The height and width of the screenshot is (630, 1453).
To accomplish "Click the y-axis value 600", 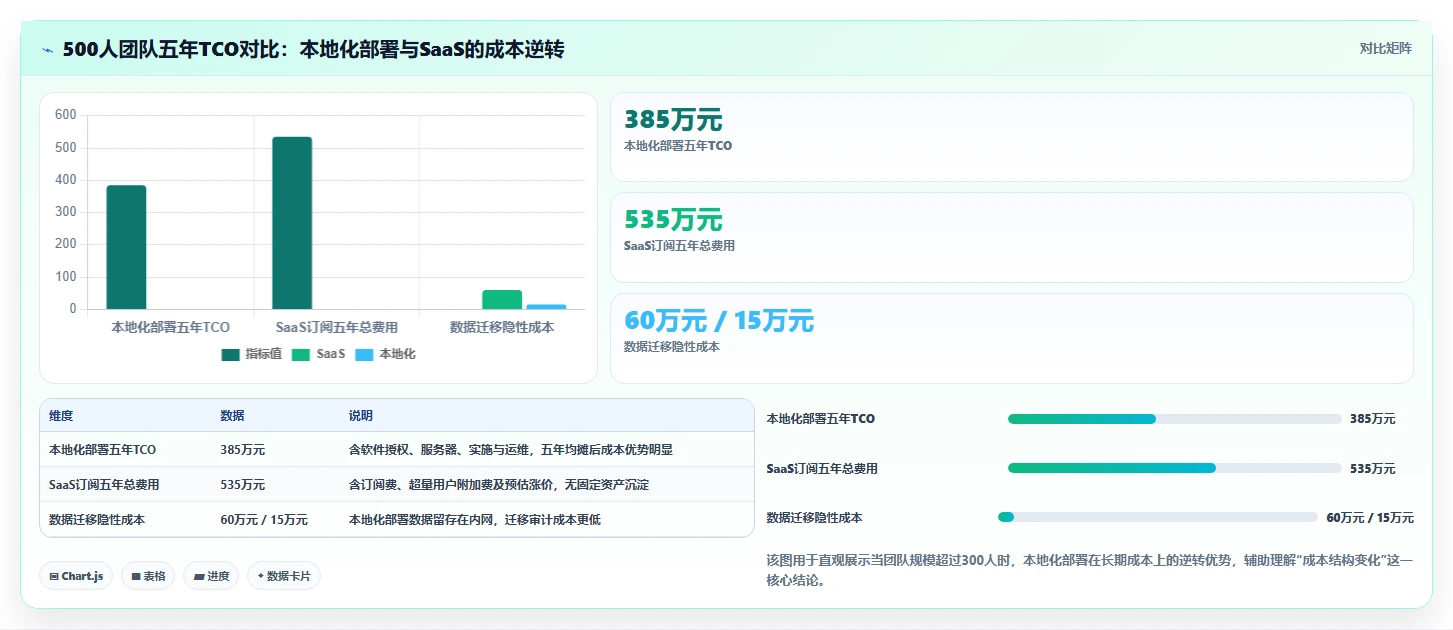I will [65, 115].
